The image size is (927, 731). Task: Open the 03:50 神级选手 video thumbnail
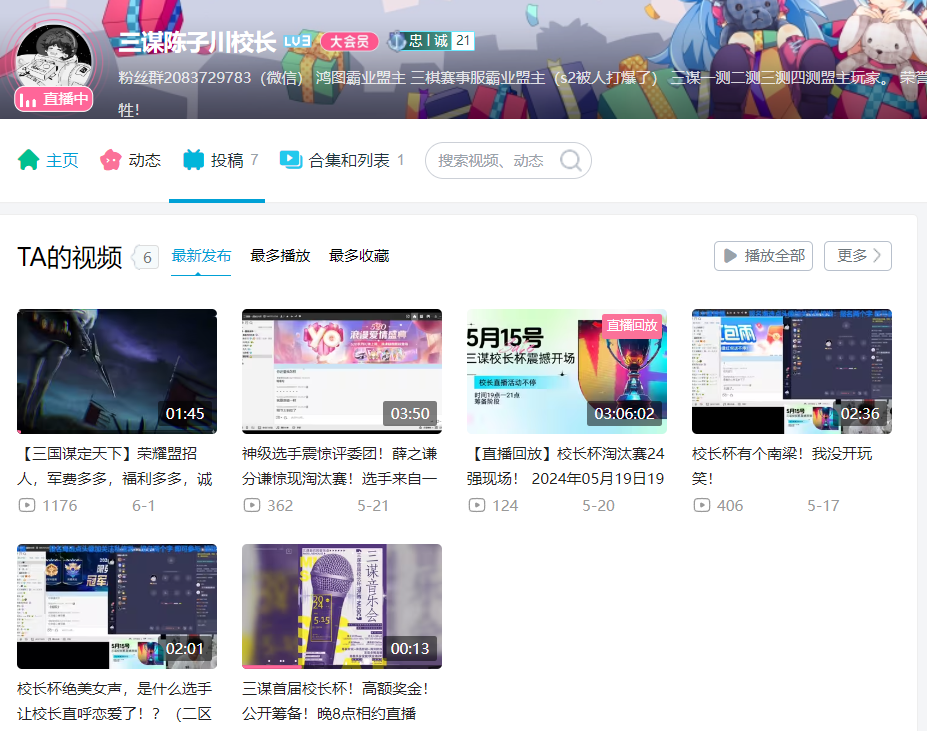click(342, 371)
